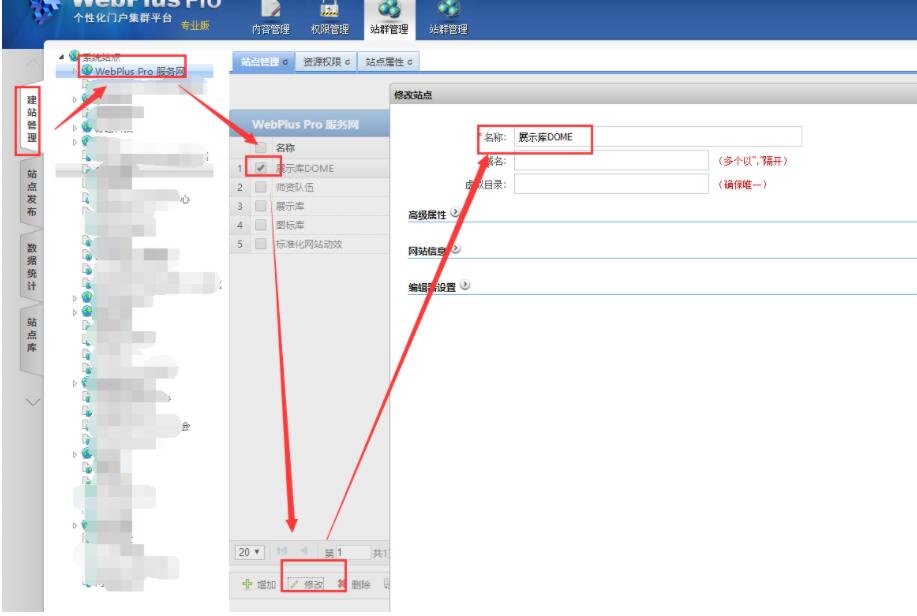Switch to the 站点管理 sub-tab

click(264, 61)
